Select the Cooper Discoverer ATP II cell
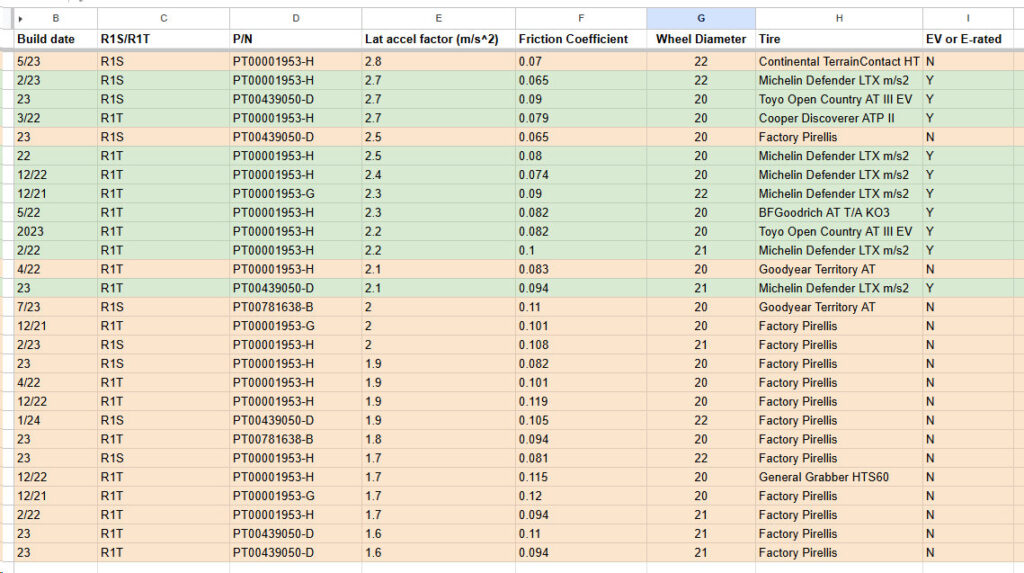This screenshot has width=1024, height=573. (x=839, y=118)
